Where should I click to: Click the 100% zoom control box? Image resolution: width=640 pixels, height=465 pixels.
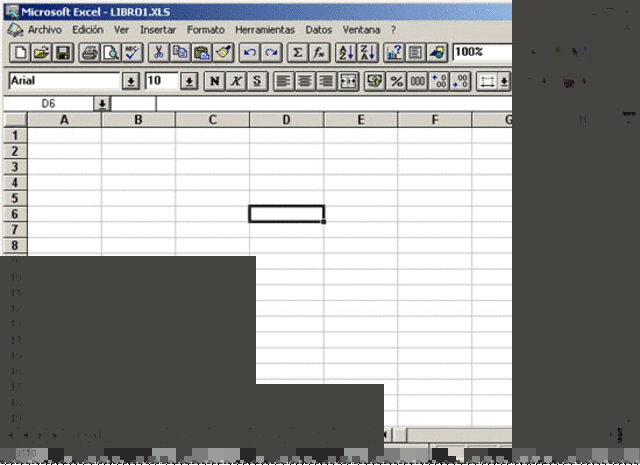click(482, 53)
